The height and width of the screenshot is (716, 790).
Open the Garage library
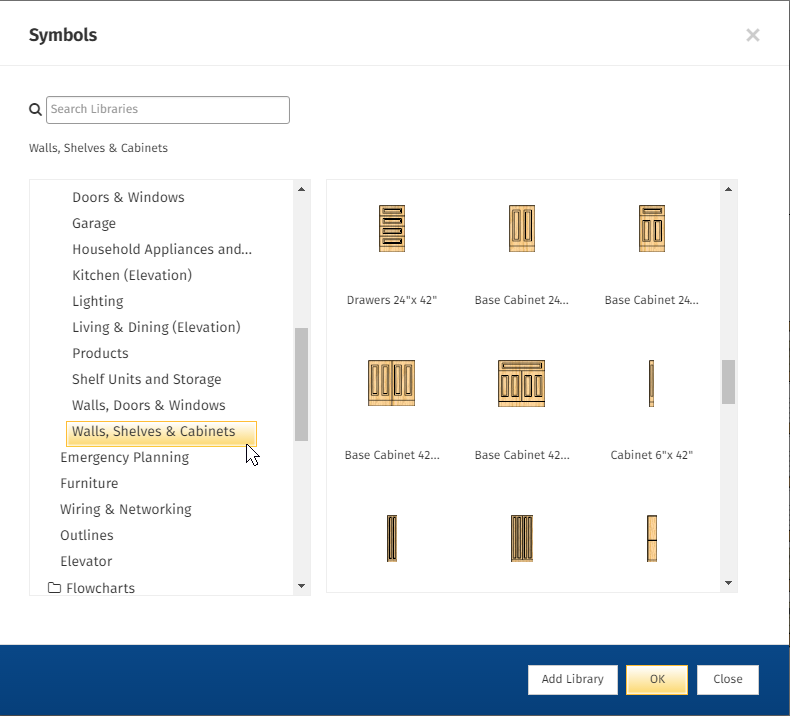pos(94,223)
